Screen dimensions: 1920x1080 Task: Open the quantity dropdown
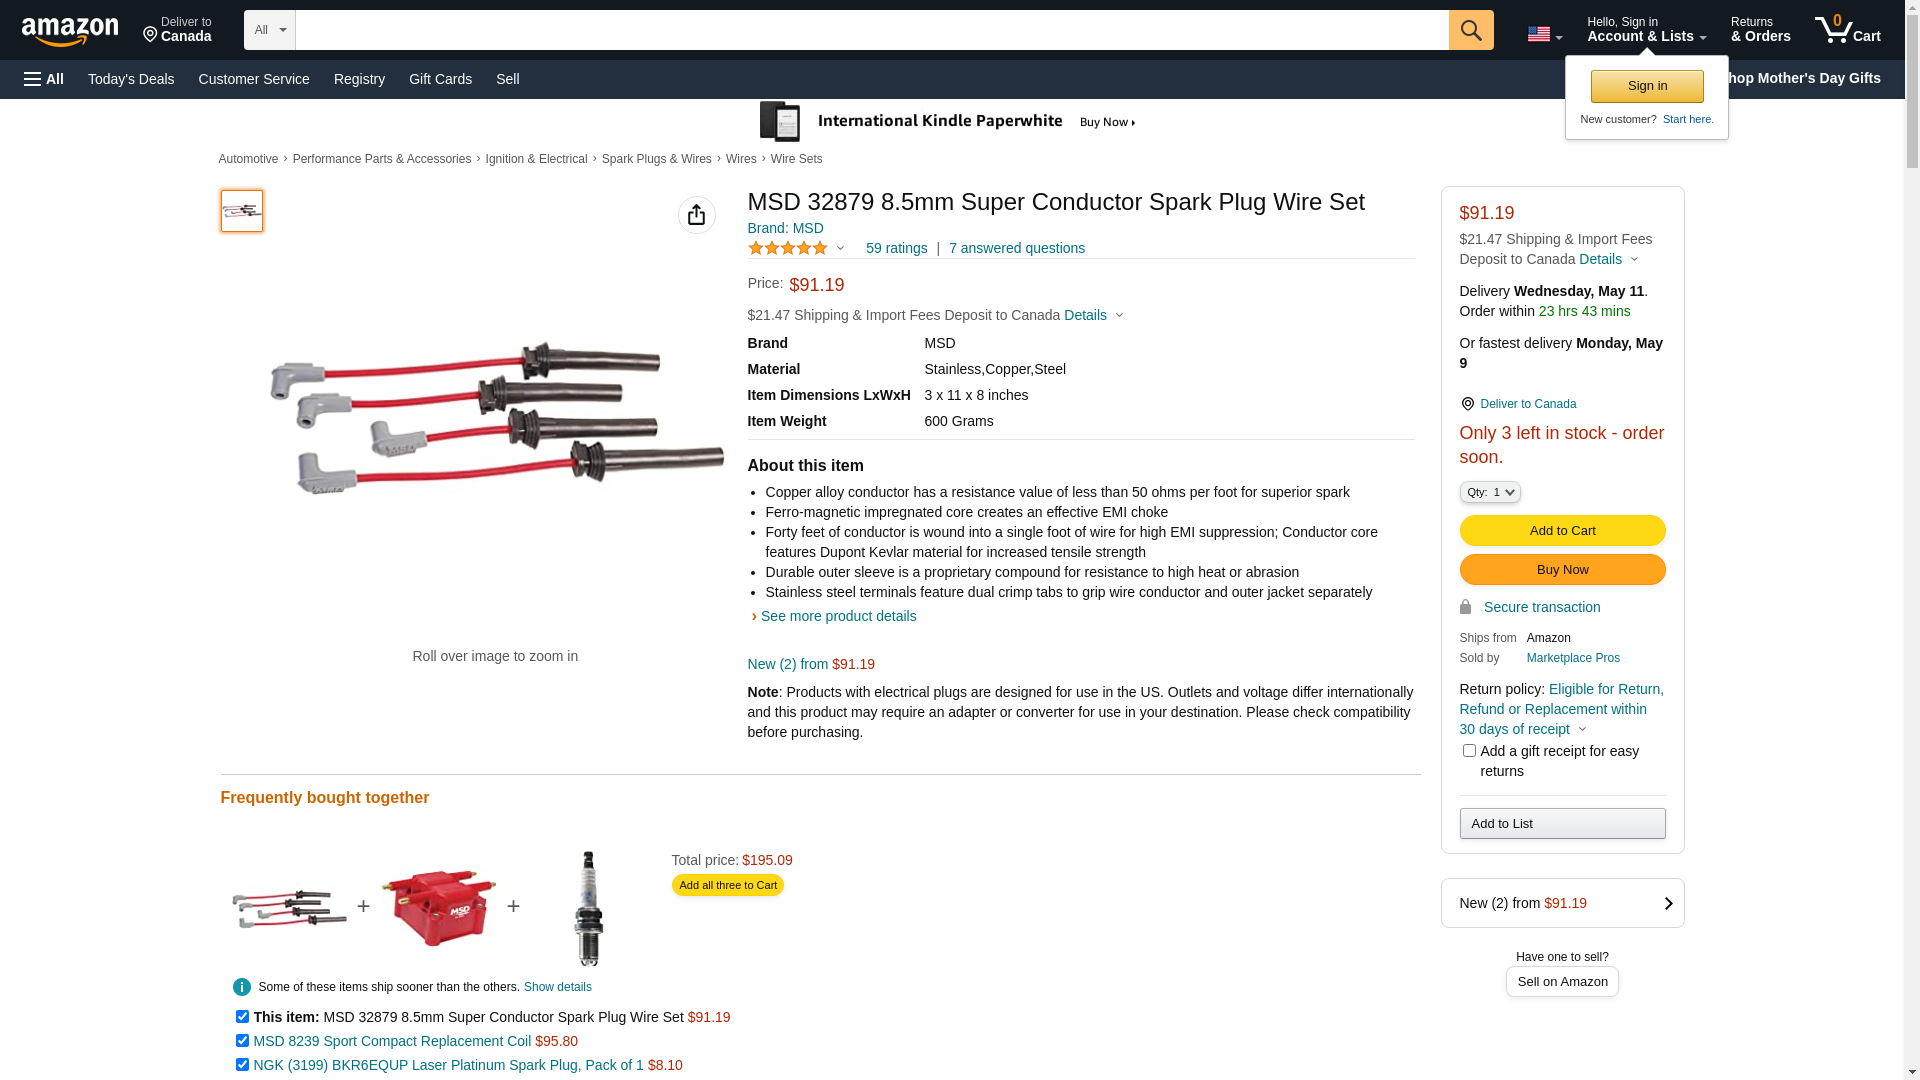pos(1490,492)
